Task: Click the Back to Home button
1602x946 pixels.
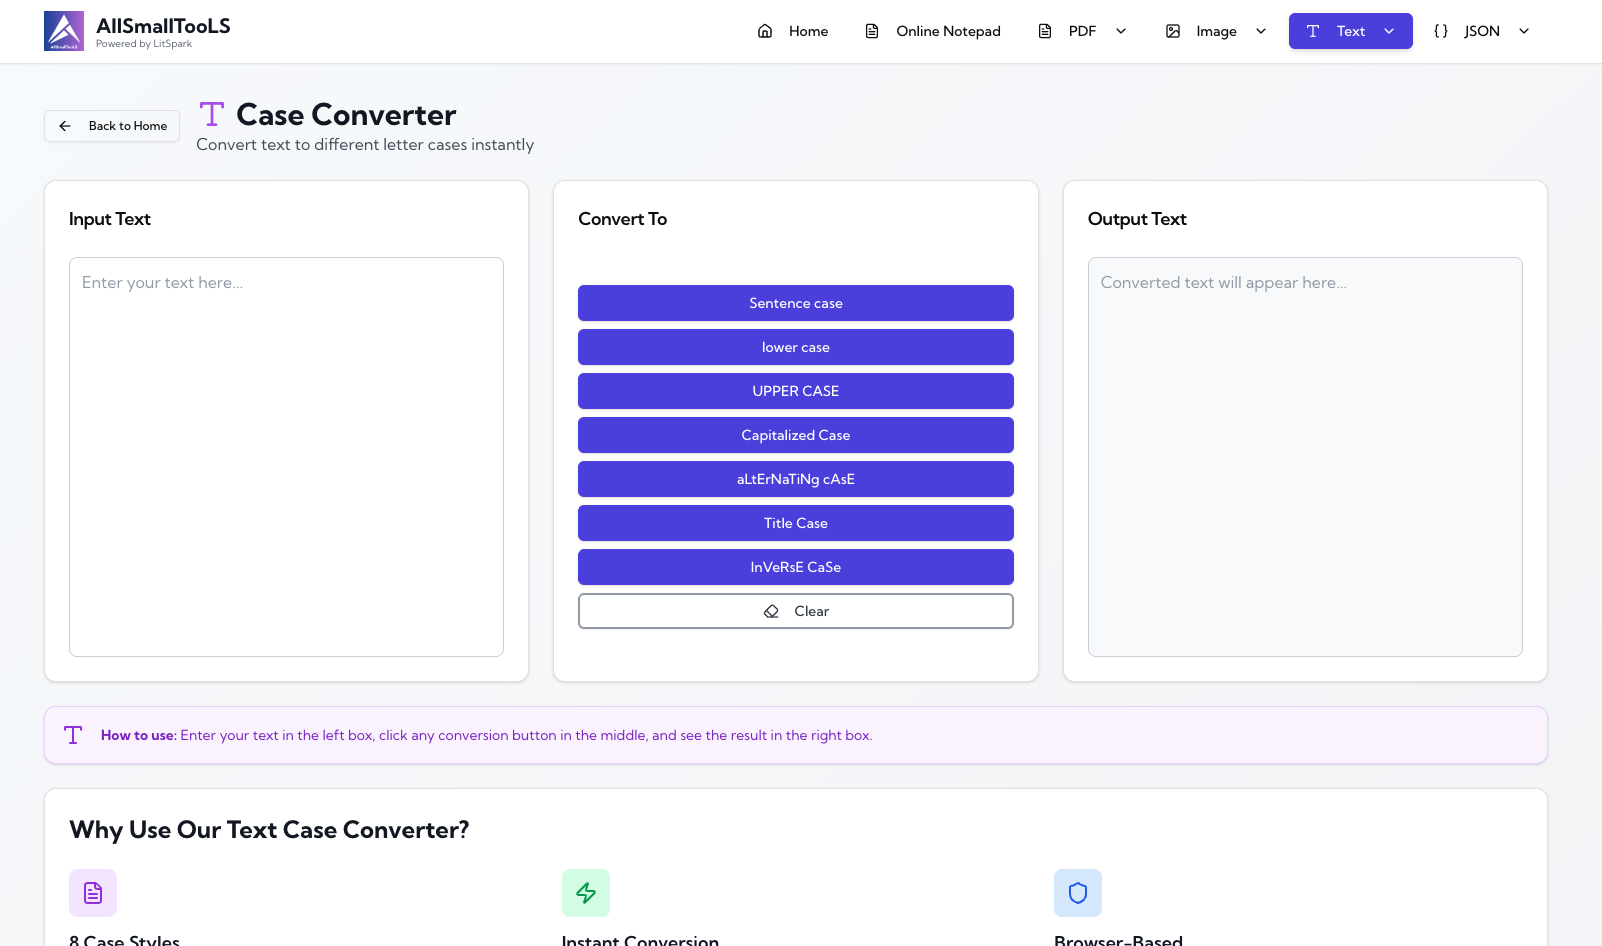Action: pos(111,126)
